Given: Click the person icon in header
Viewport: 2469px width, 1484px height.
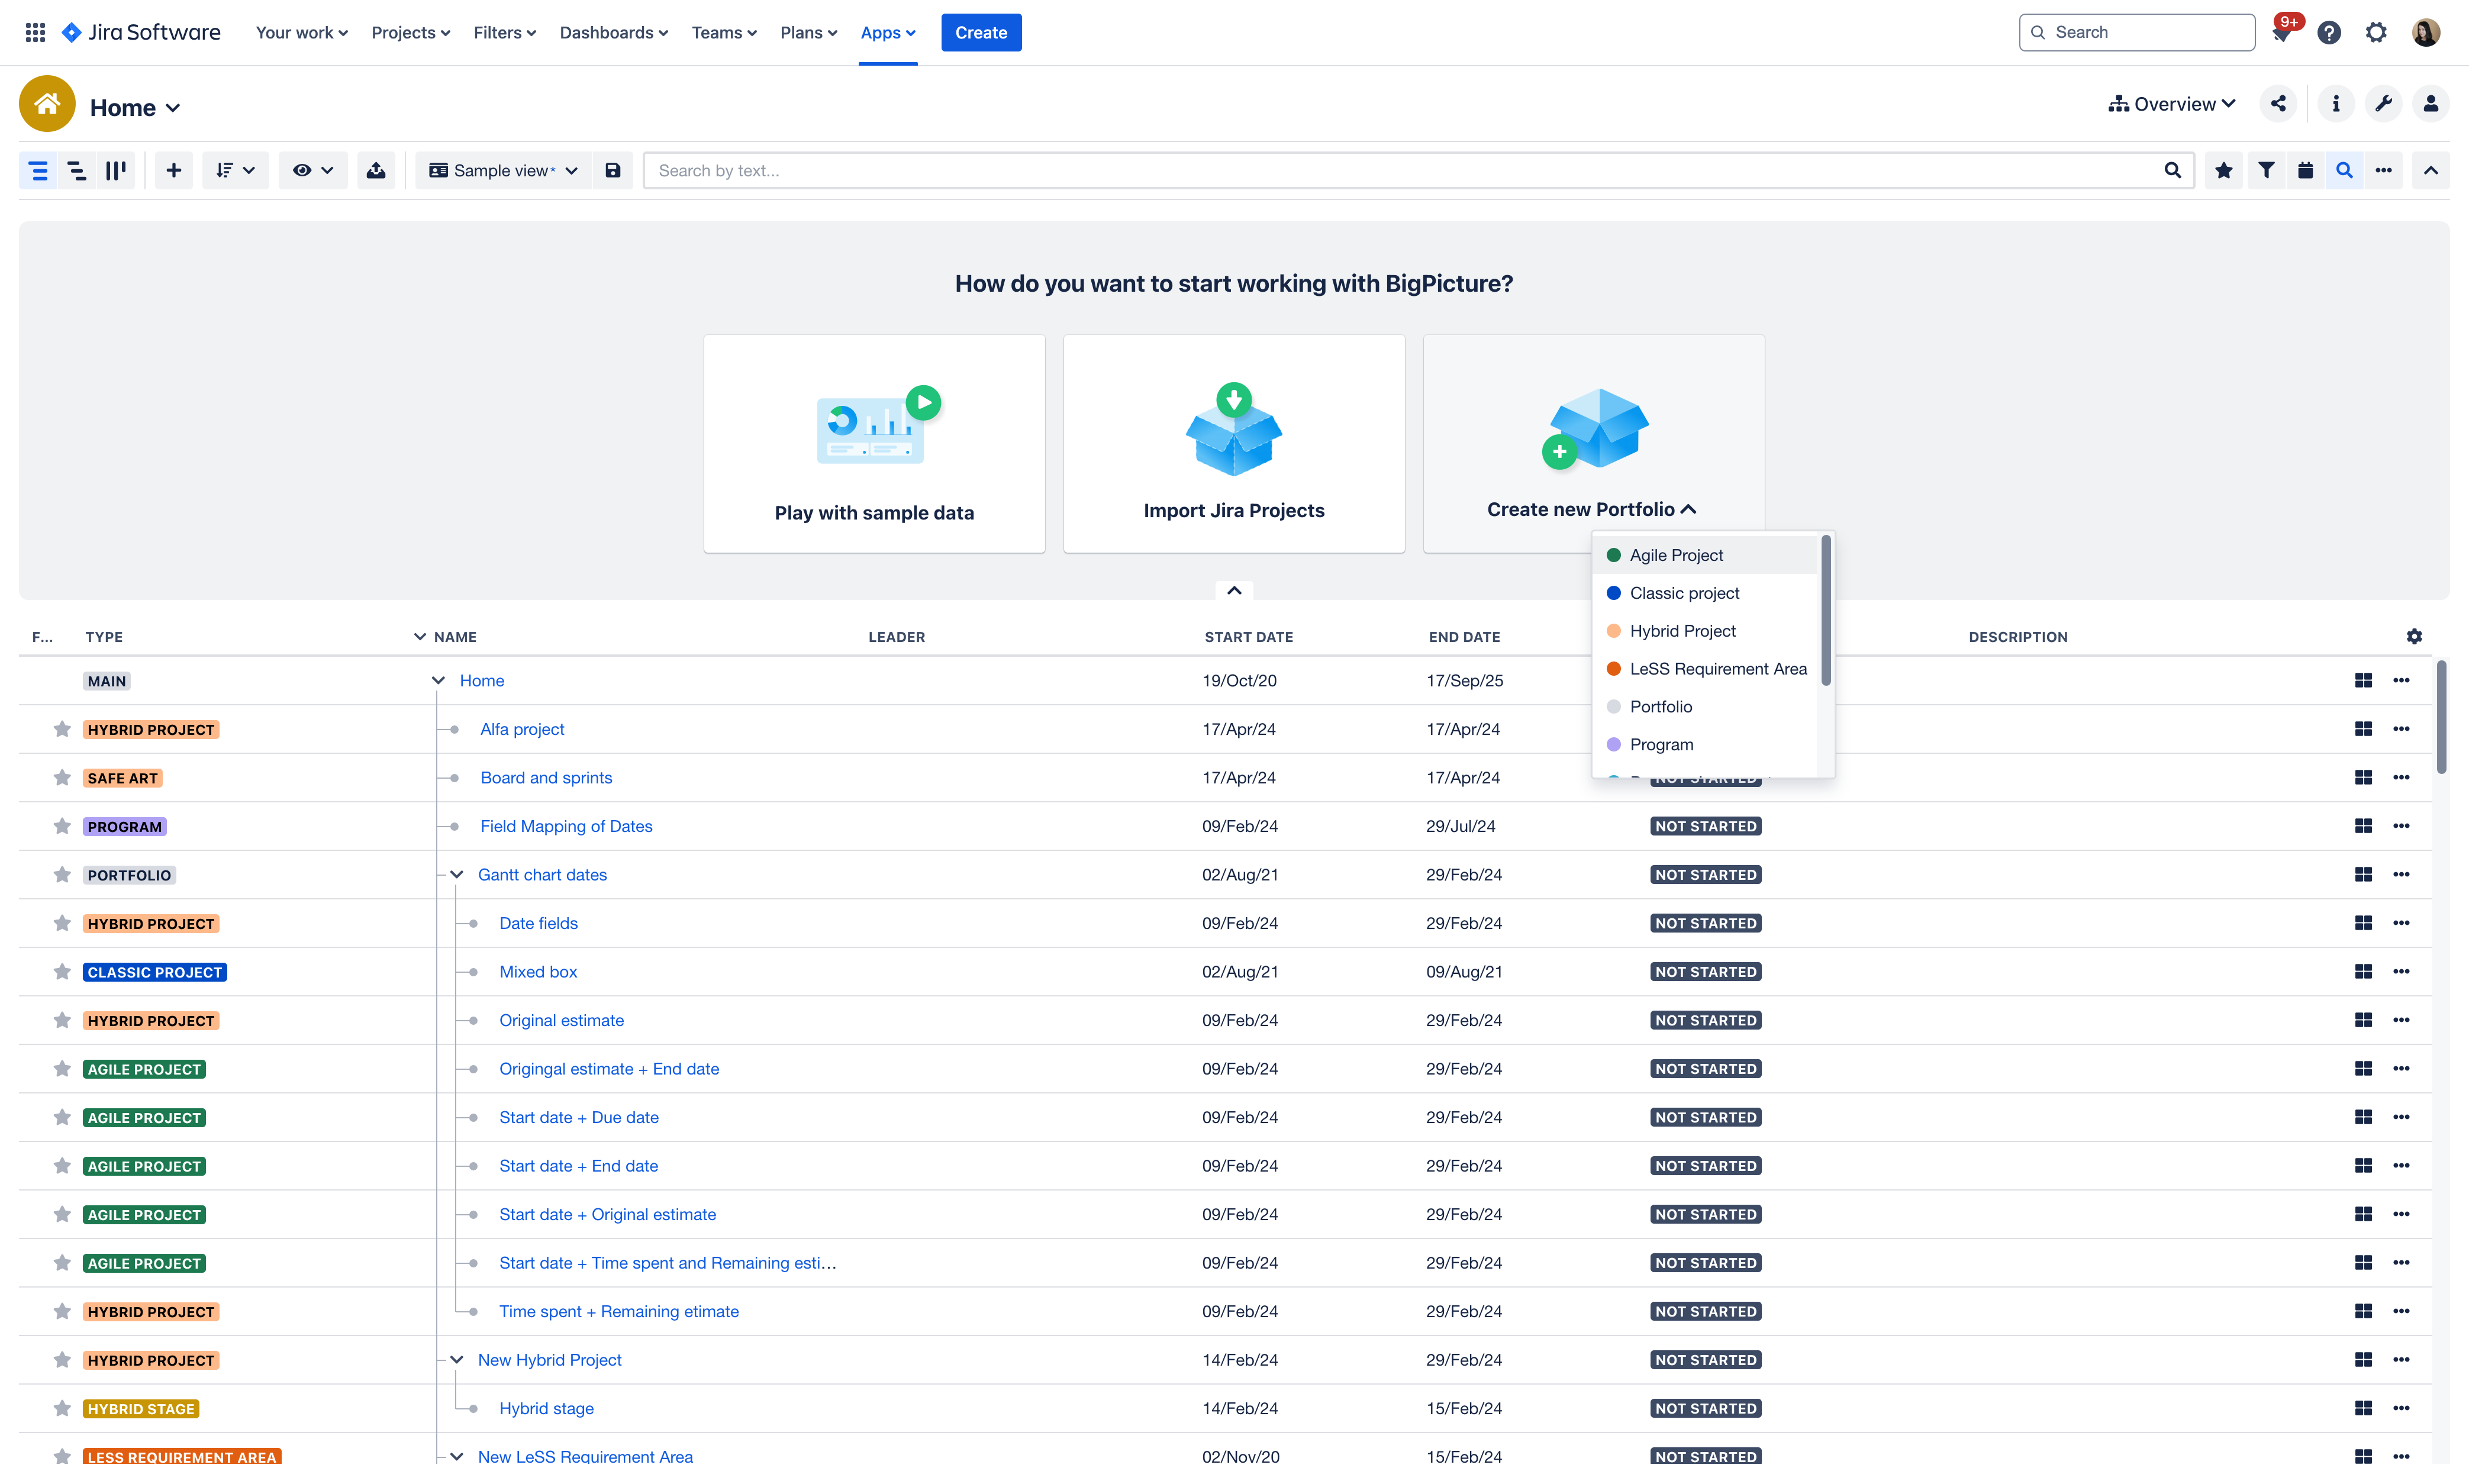Looking at the screenshot, I should click(x=2430, y=103).
